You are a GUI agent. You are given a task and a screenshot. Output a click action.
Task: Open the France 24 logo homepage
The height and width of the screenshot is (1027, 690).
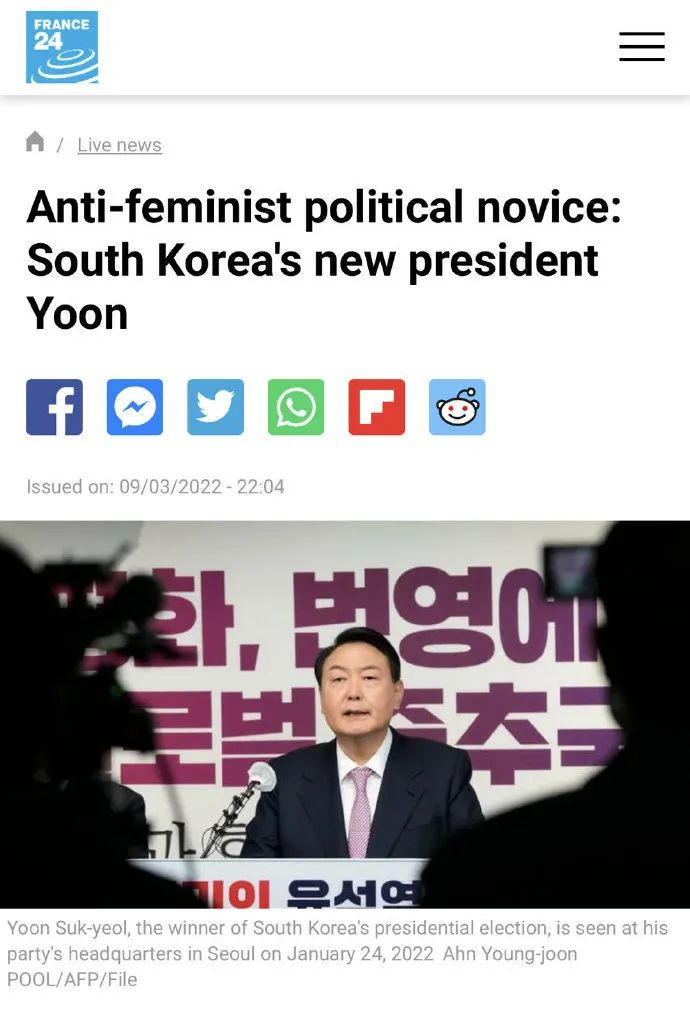(62, 47)
